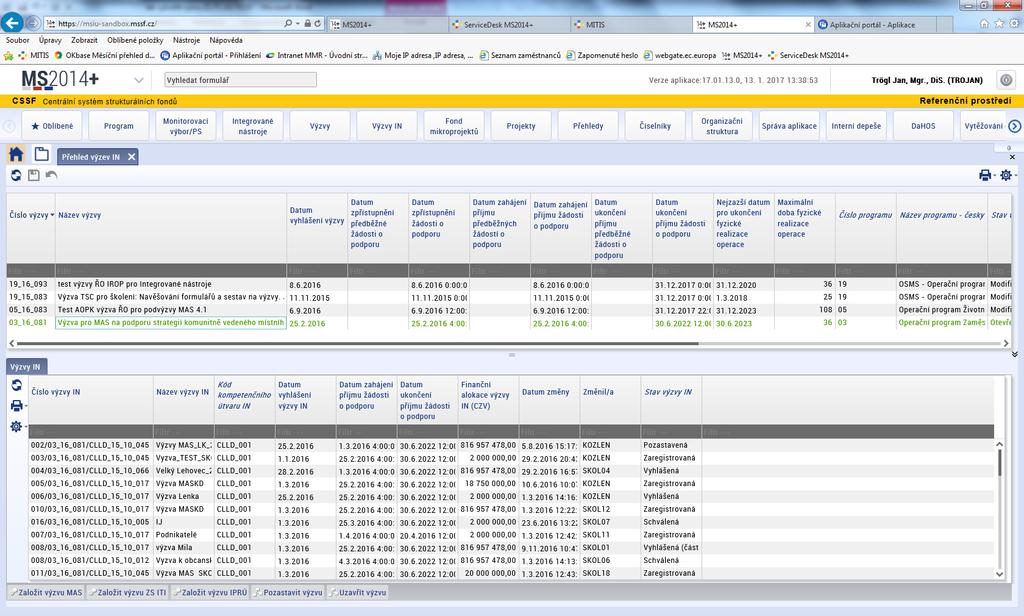Open the Home icon tab
This screenshot has width=1024, height=616.
tap(16, 155)
